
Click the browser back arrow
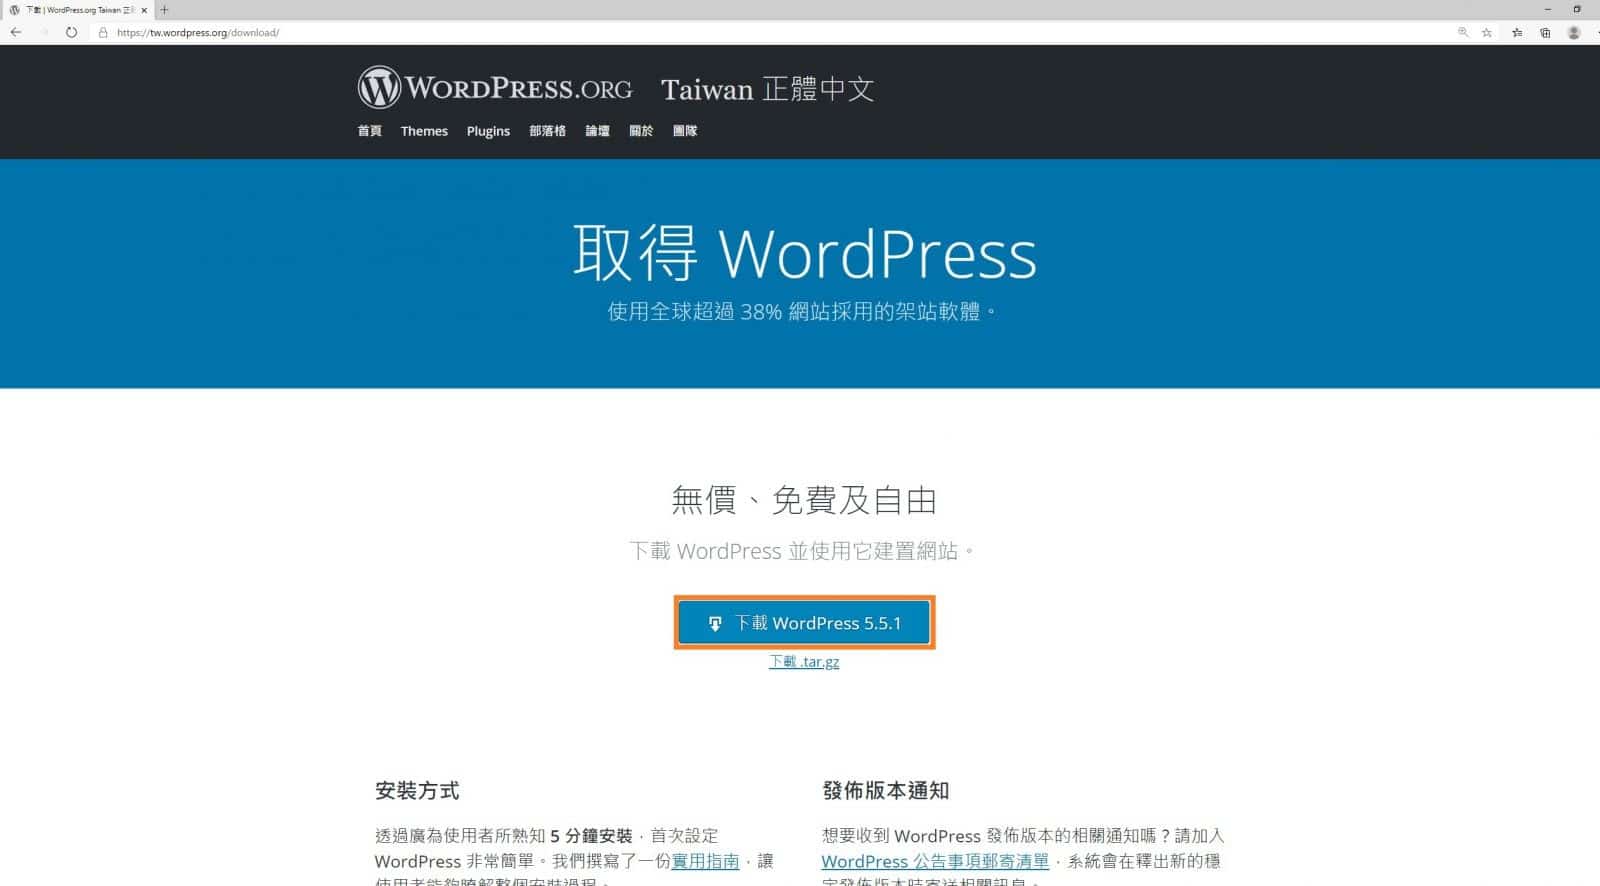click(x=15, y=32)
